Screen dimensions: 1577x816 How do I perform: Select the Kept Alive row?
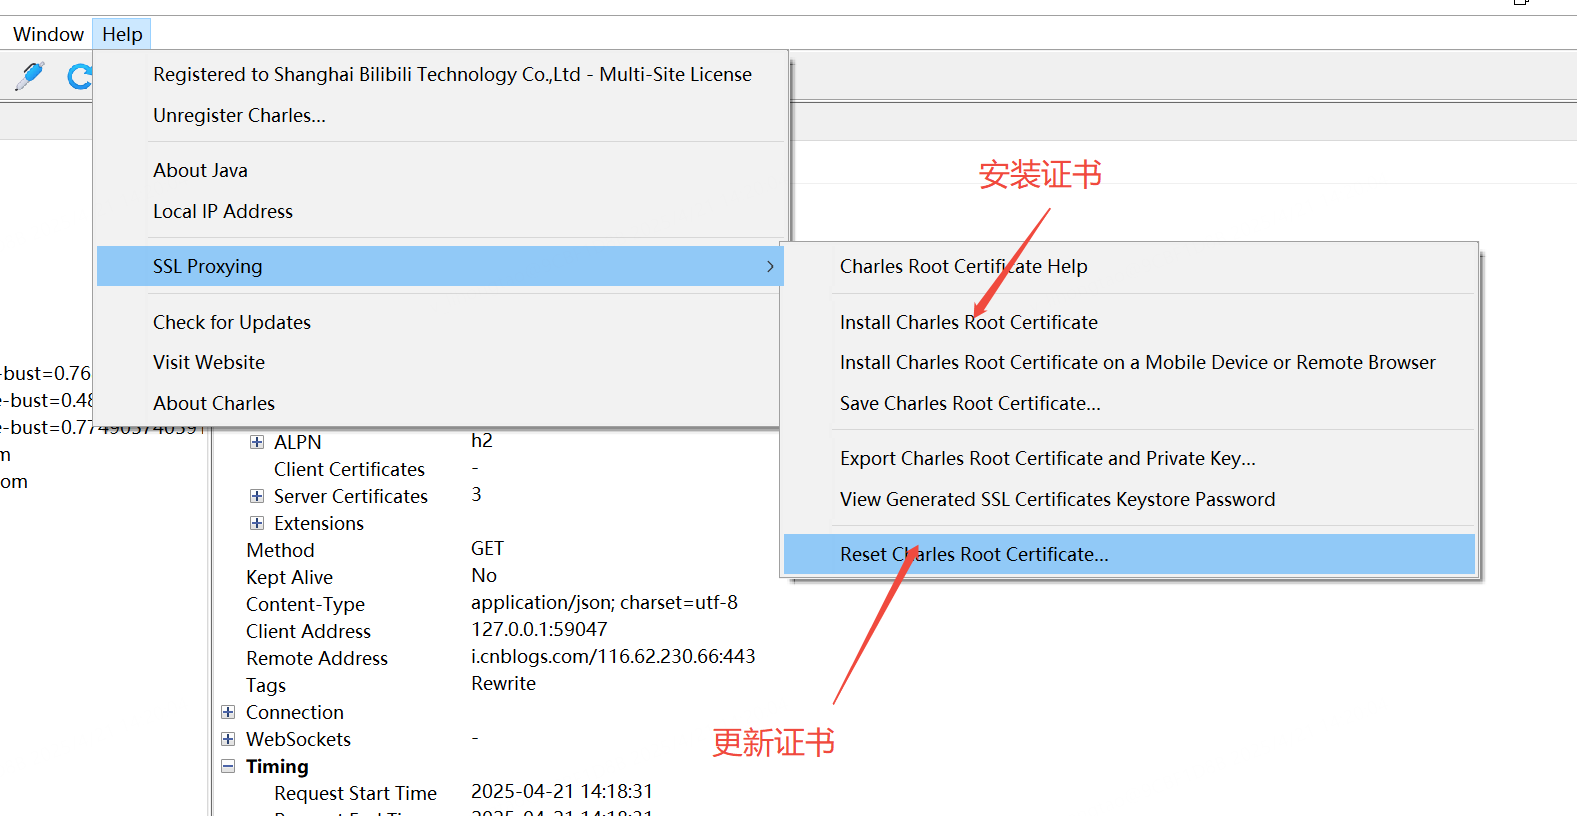(289, 577)
